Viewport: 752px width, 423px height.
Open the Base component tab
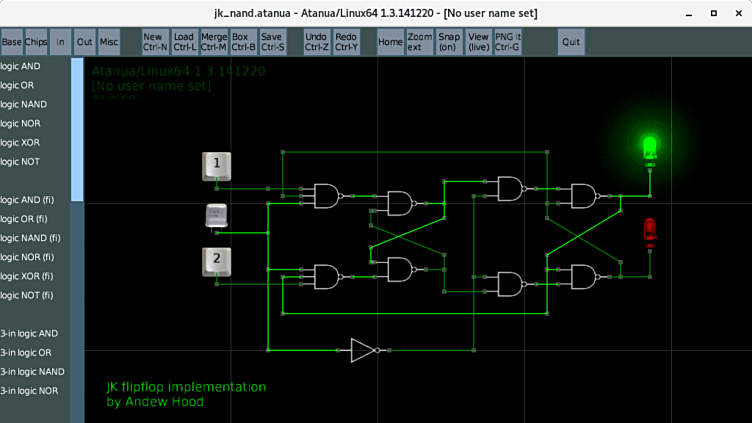point(12,42)
